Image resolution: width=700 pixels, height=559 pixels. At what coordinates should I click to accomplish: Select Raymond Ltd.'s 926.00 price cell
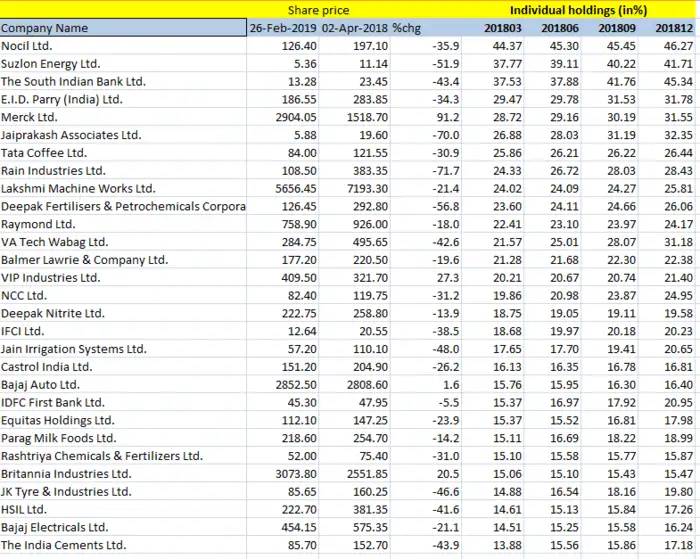coord(367,224)
